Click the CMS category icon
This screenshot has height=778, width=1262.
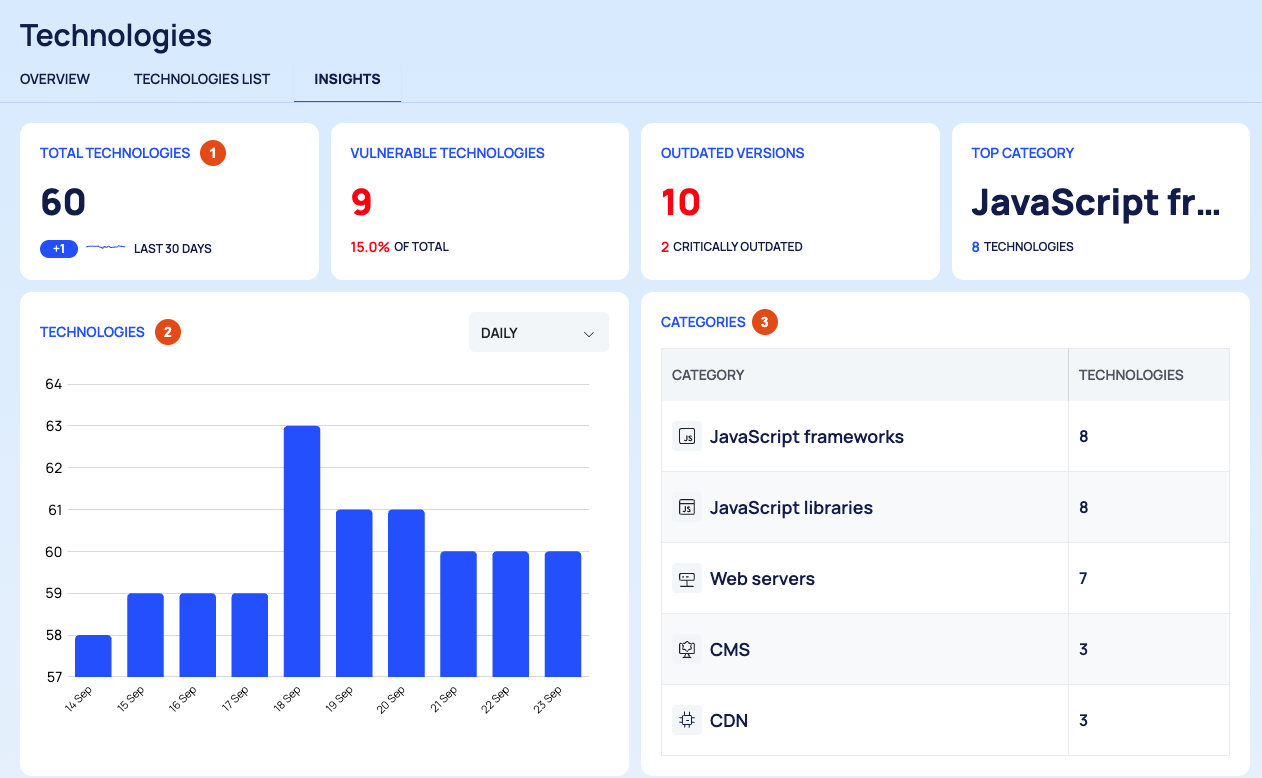coord(687,650)
